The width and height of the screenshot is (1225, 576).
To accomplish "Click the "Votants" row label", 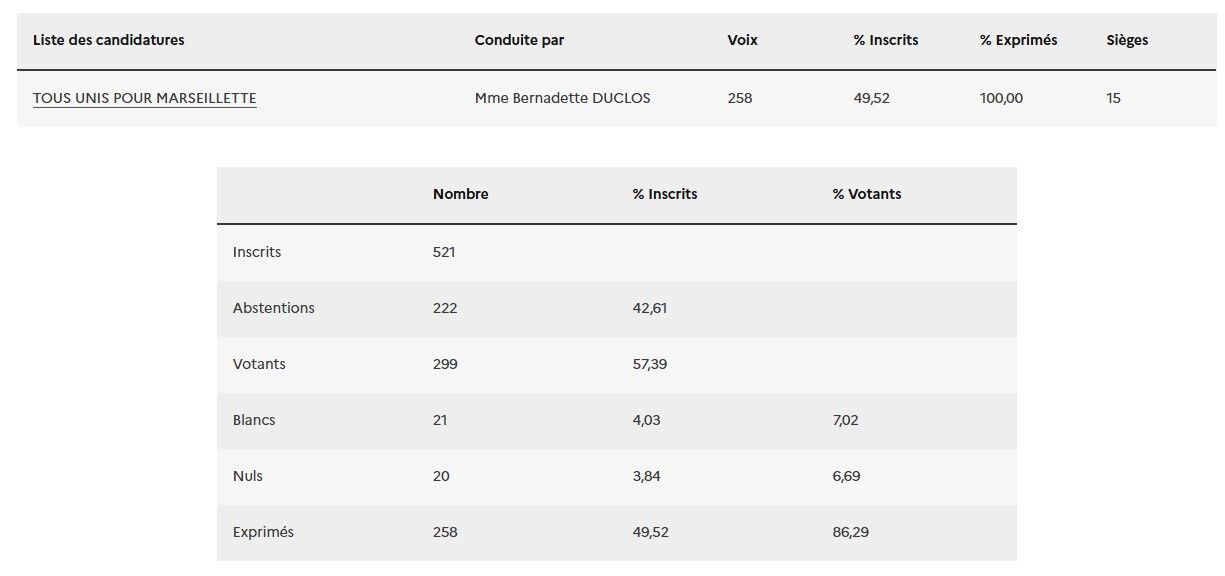I will click(259, 364).
